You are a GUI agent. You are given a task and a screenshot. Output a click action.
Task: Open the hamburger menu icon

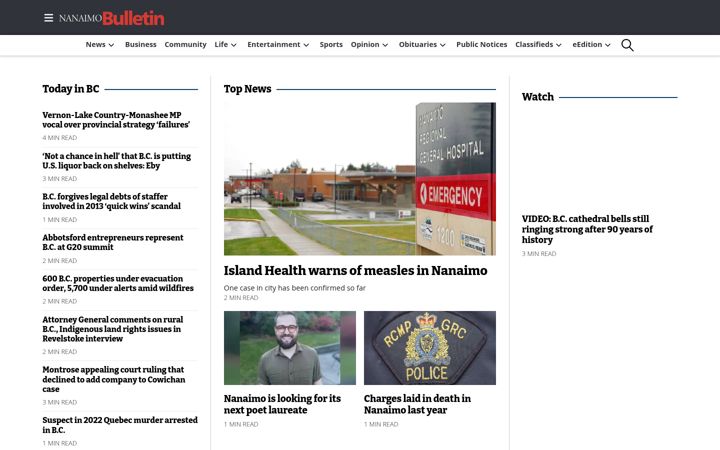(x=48, y=18)
